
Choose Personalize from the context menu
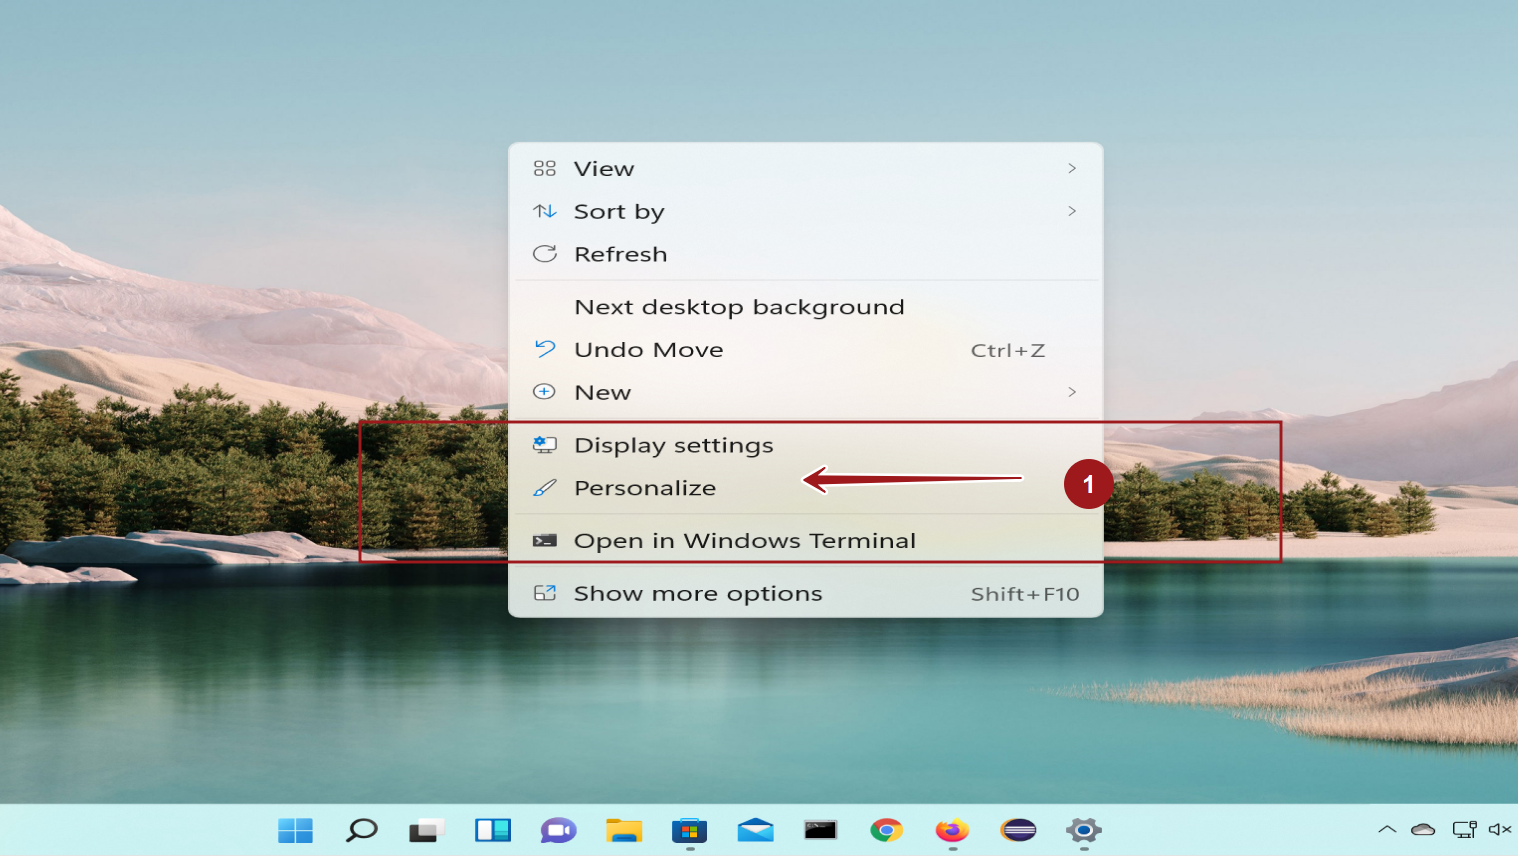pos(645,488)
